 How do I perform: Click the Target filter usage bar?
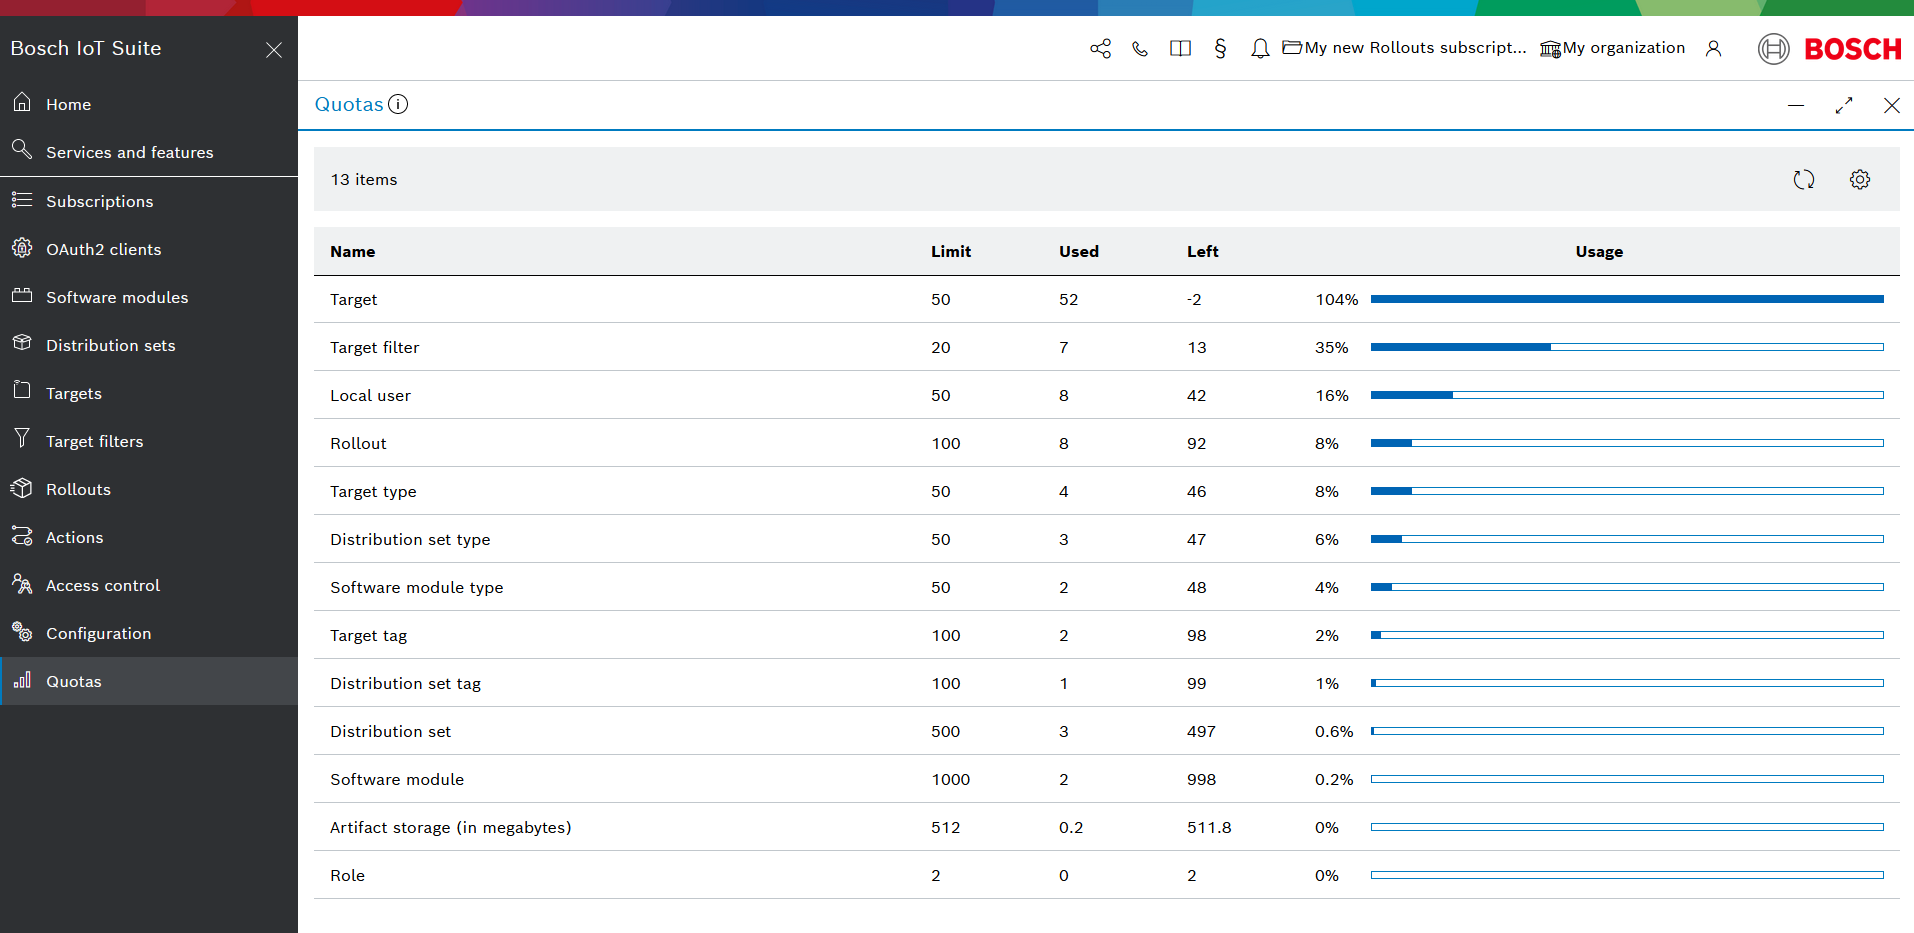click(1626, 347)
